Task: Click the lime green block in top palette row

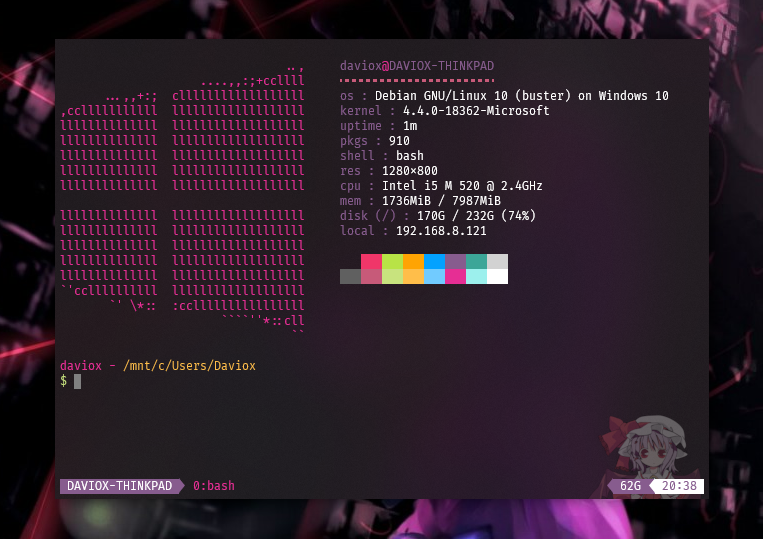Action: [392, 261]
